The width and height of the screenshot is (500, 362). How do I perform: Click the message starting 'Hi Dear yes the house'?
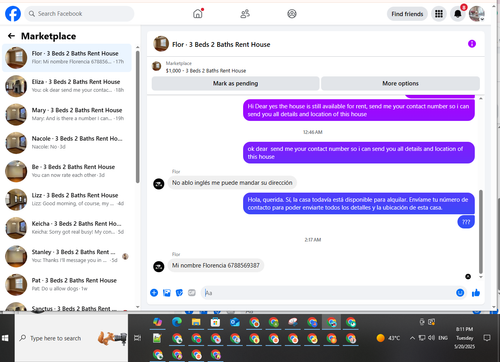[x=359, y=110]
